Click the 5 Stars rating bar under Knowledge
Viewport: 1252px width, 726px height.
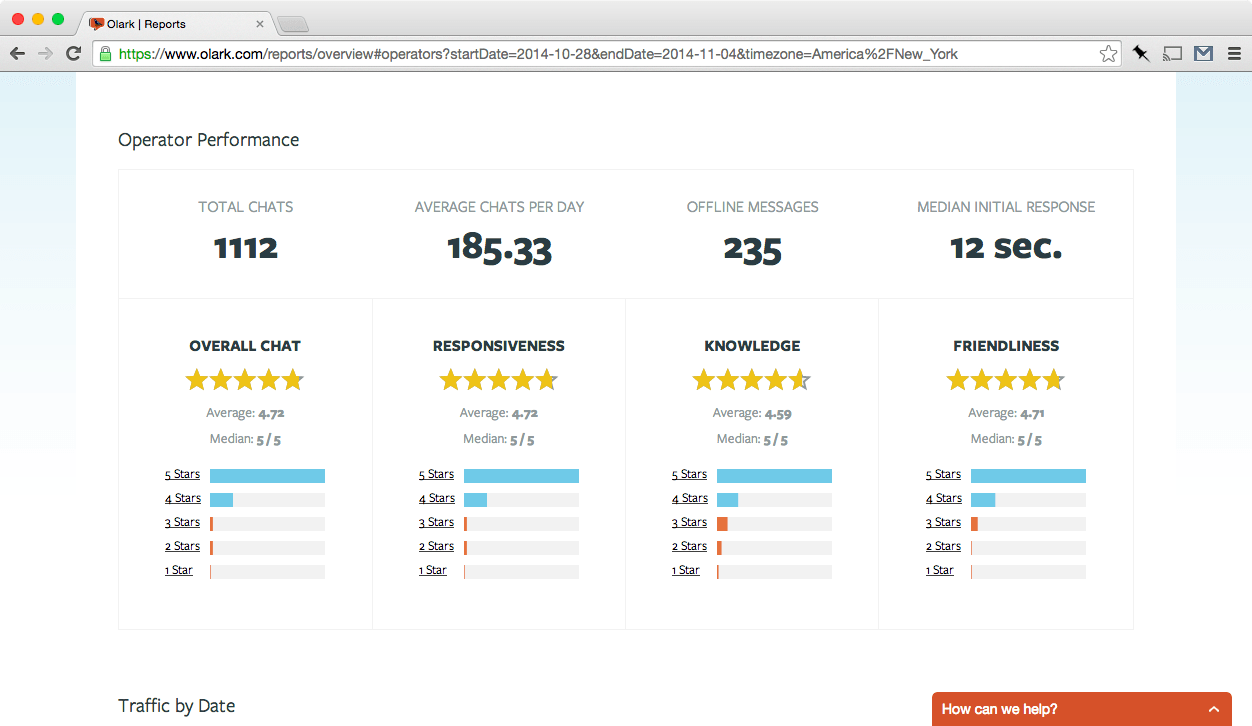click(x=774, y=475)
